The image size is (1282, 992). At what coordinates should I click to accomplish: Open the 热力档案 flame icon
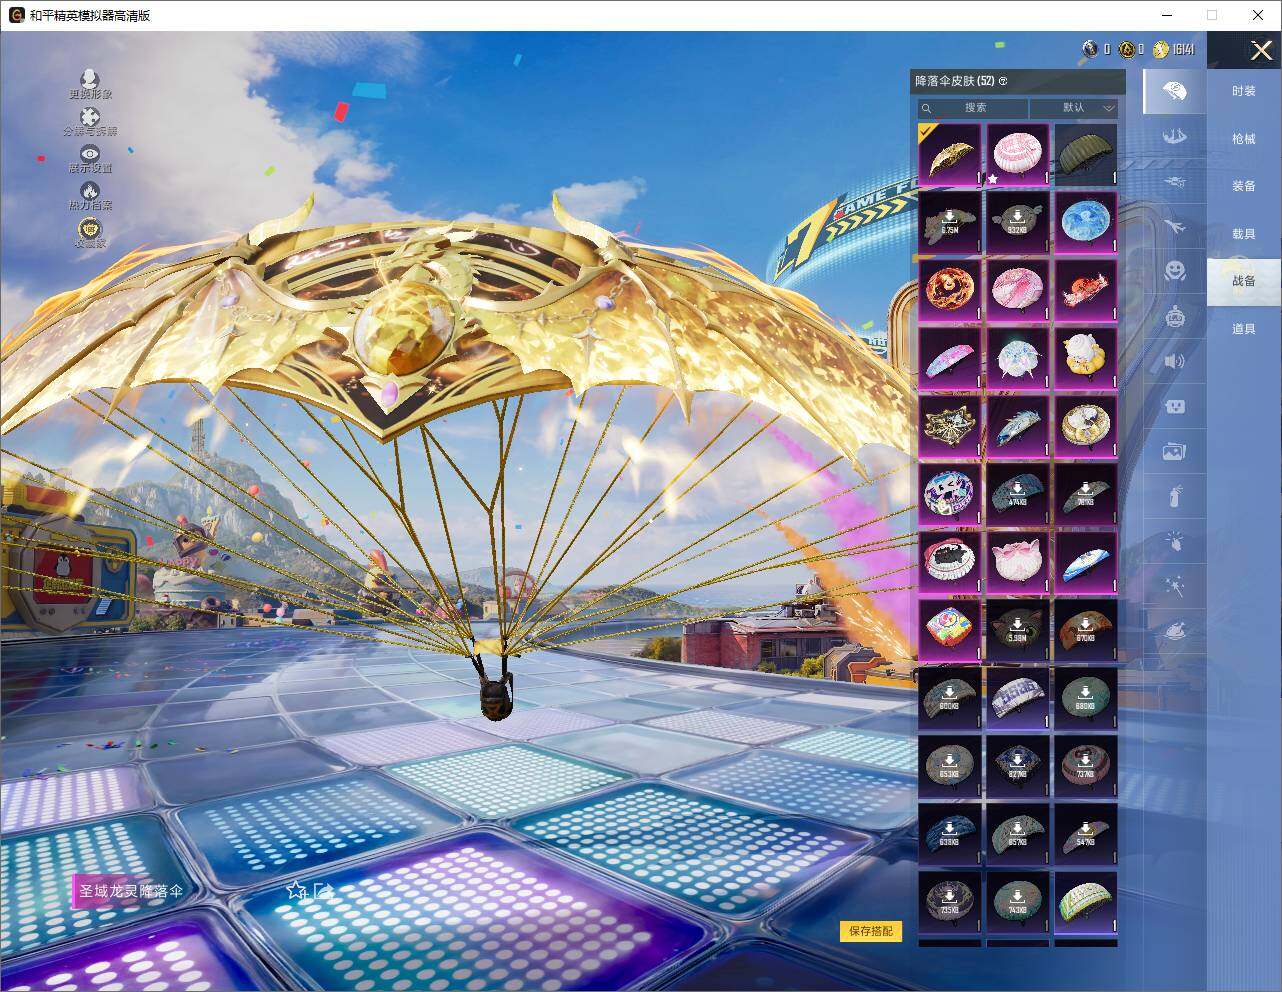[90, 191]
